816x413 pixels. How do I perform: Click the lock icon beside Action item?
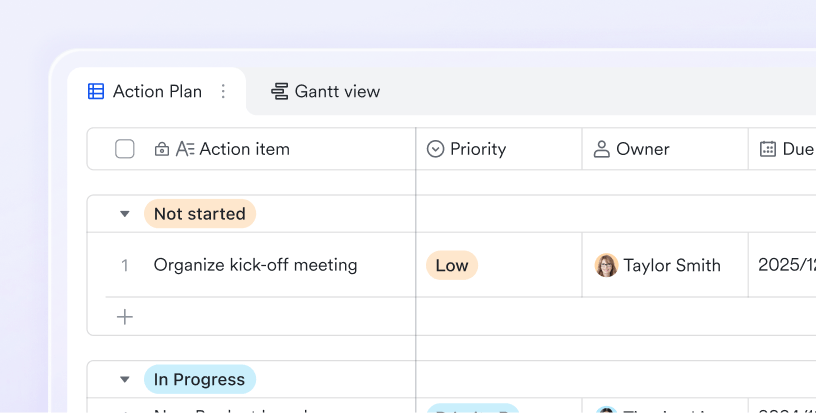pyautogui.click(x=162, y=149)
